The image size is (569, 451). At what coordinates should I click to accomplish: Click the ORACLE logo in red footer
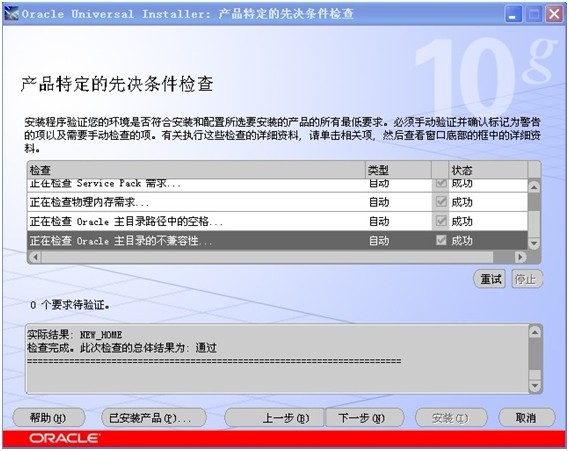coord(64,438)
